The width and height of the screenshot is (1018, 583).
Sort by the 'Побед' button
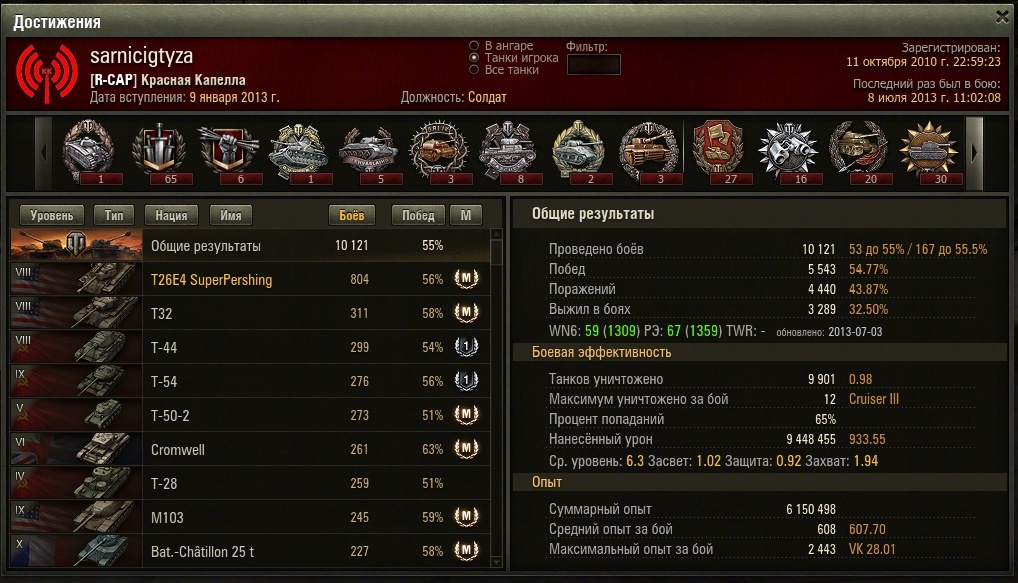point(418,216)
